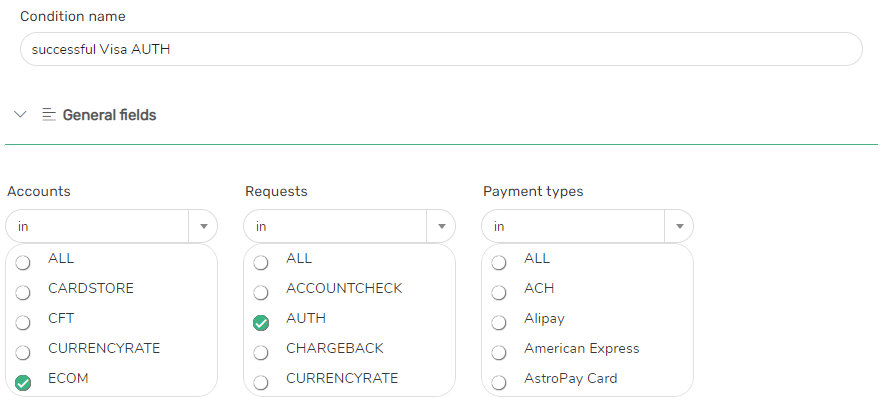Screen dimensions: 883x405
Task: Choose the CFT account option
Action: 23,323
